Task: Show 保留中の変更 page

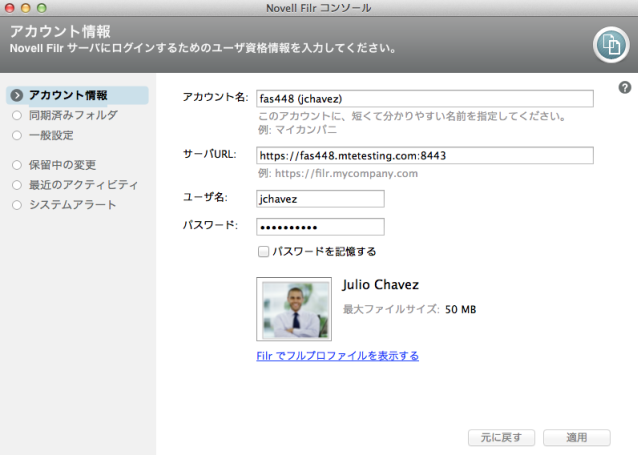Action: 54,165
